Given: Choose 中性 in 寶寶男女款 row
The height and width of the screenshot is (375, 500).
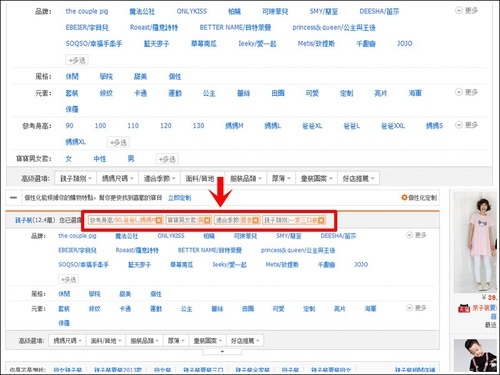Looking at the screenshot, I should 100,159.
